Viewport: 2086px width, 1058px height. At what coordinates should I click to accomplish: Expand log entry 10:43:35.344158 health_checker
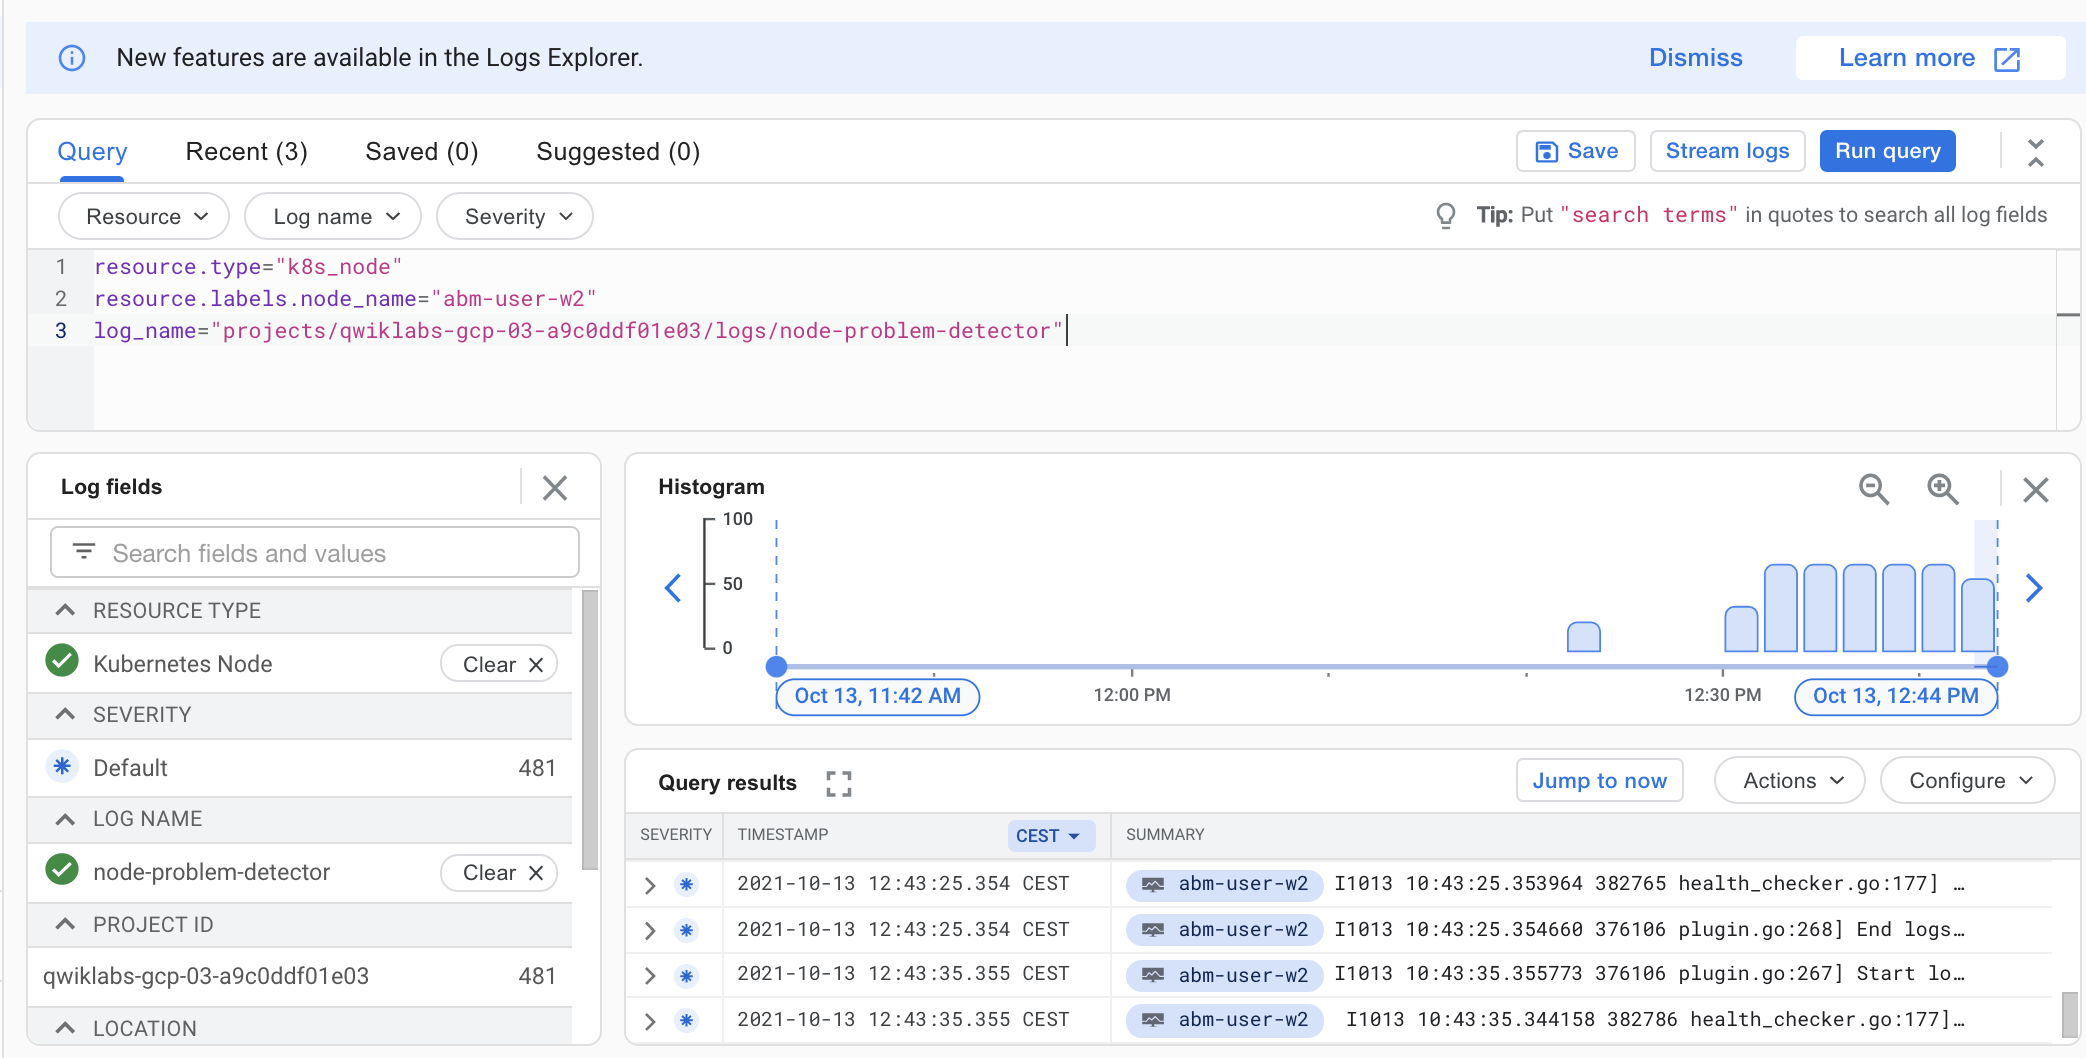pos(650,1021)
